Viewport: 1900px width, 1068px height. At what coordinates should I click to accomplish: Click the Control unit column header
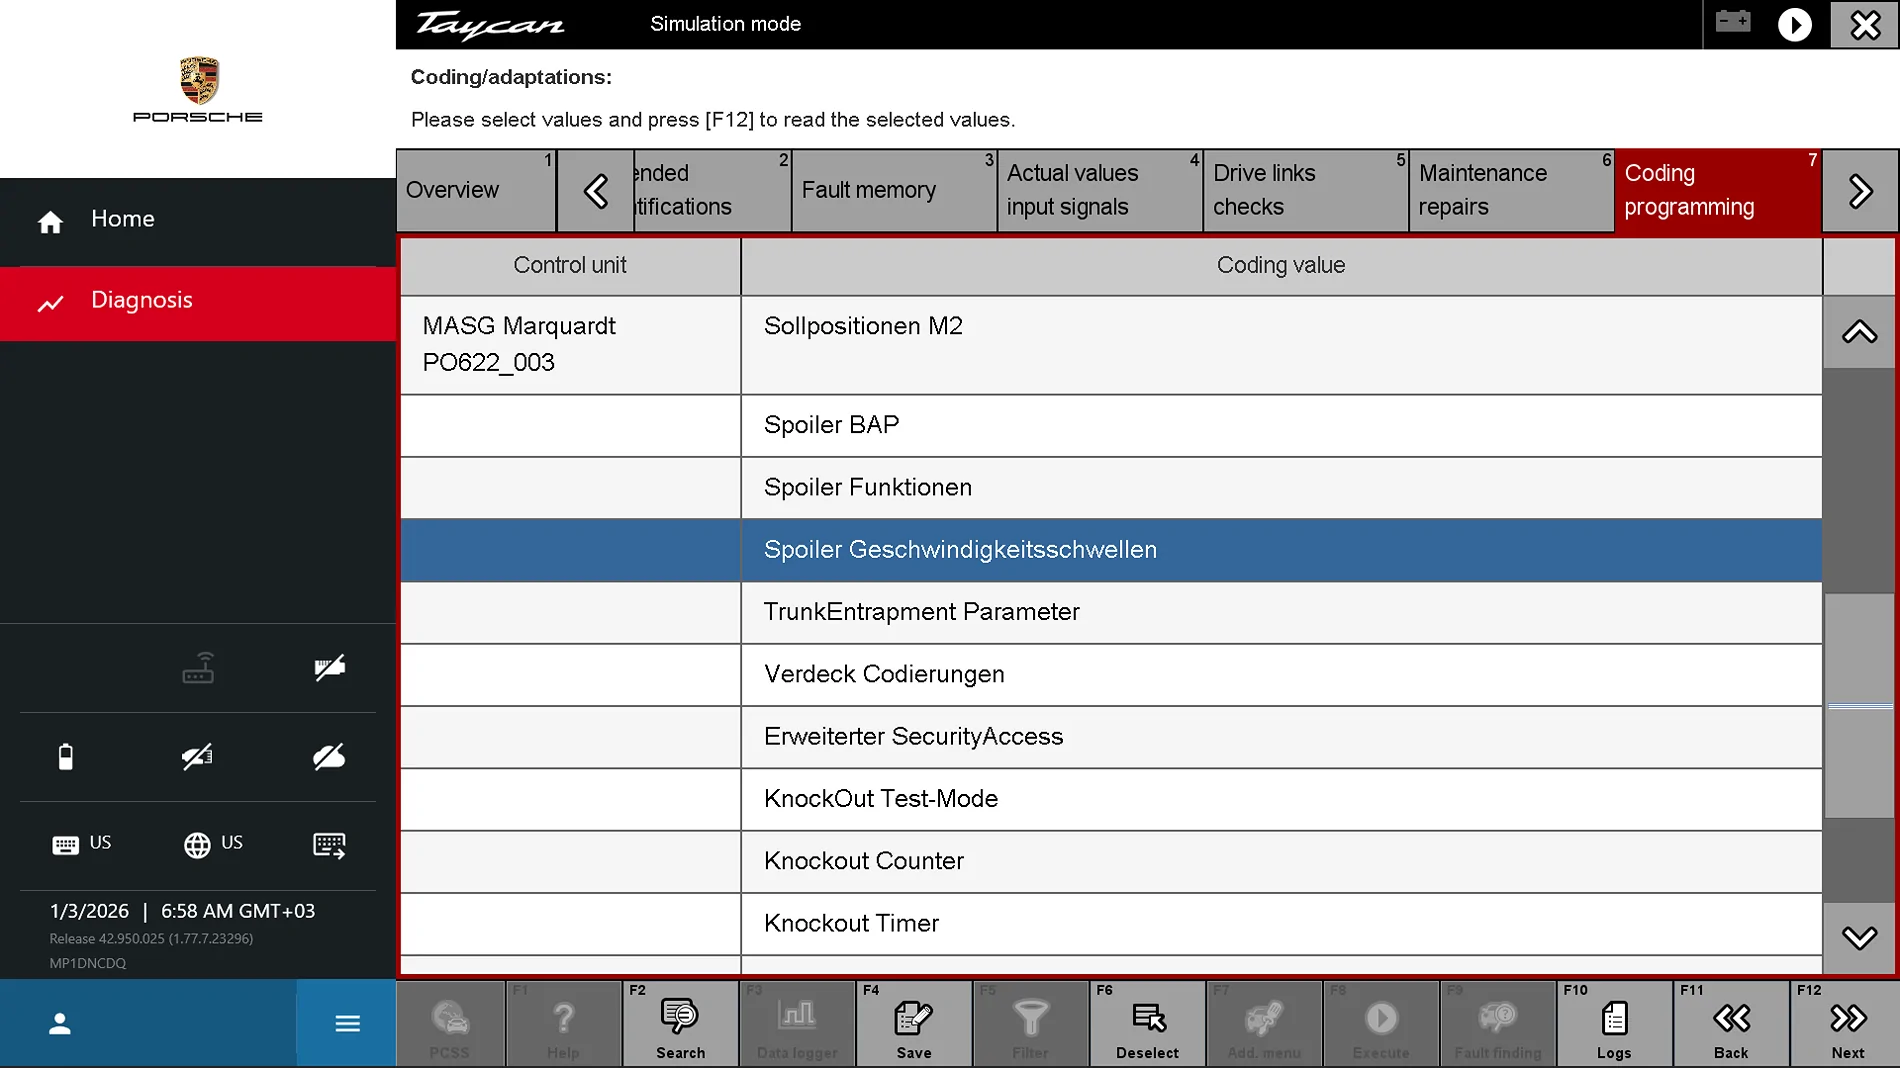coord(570,266)
